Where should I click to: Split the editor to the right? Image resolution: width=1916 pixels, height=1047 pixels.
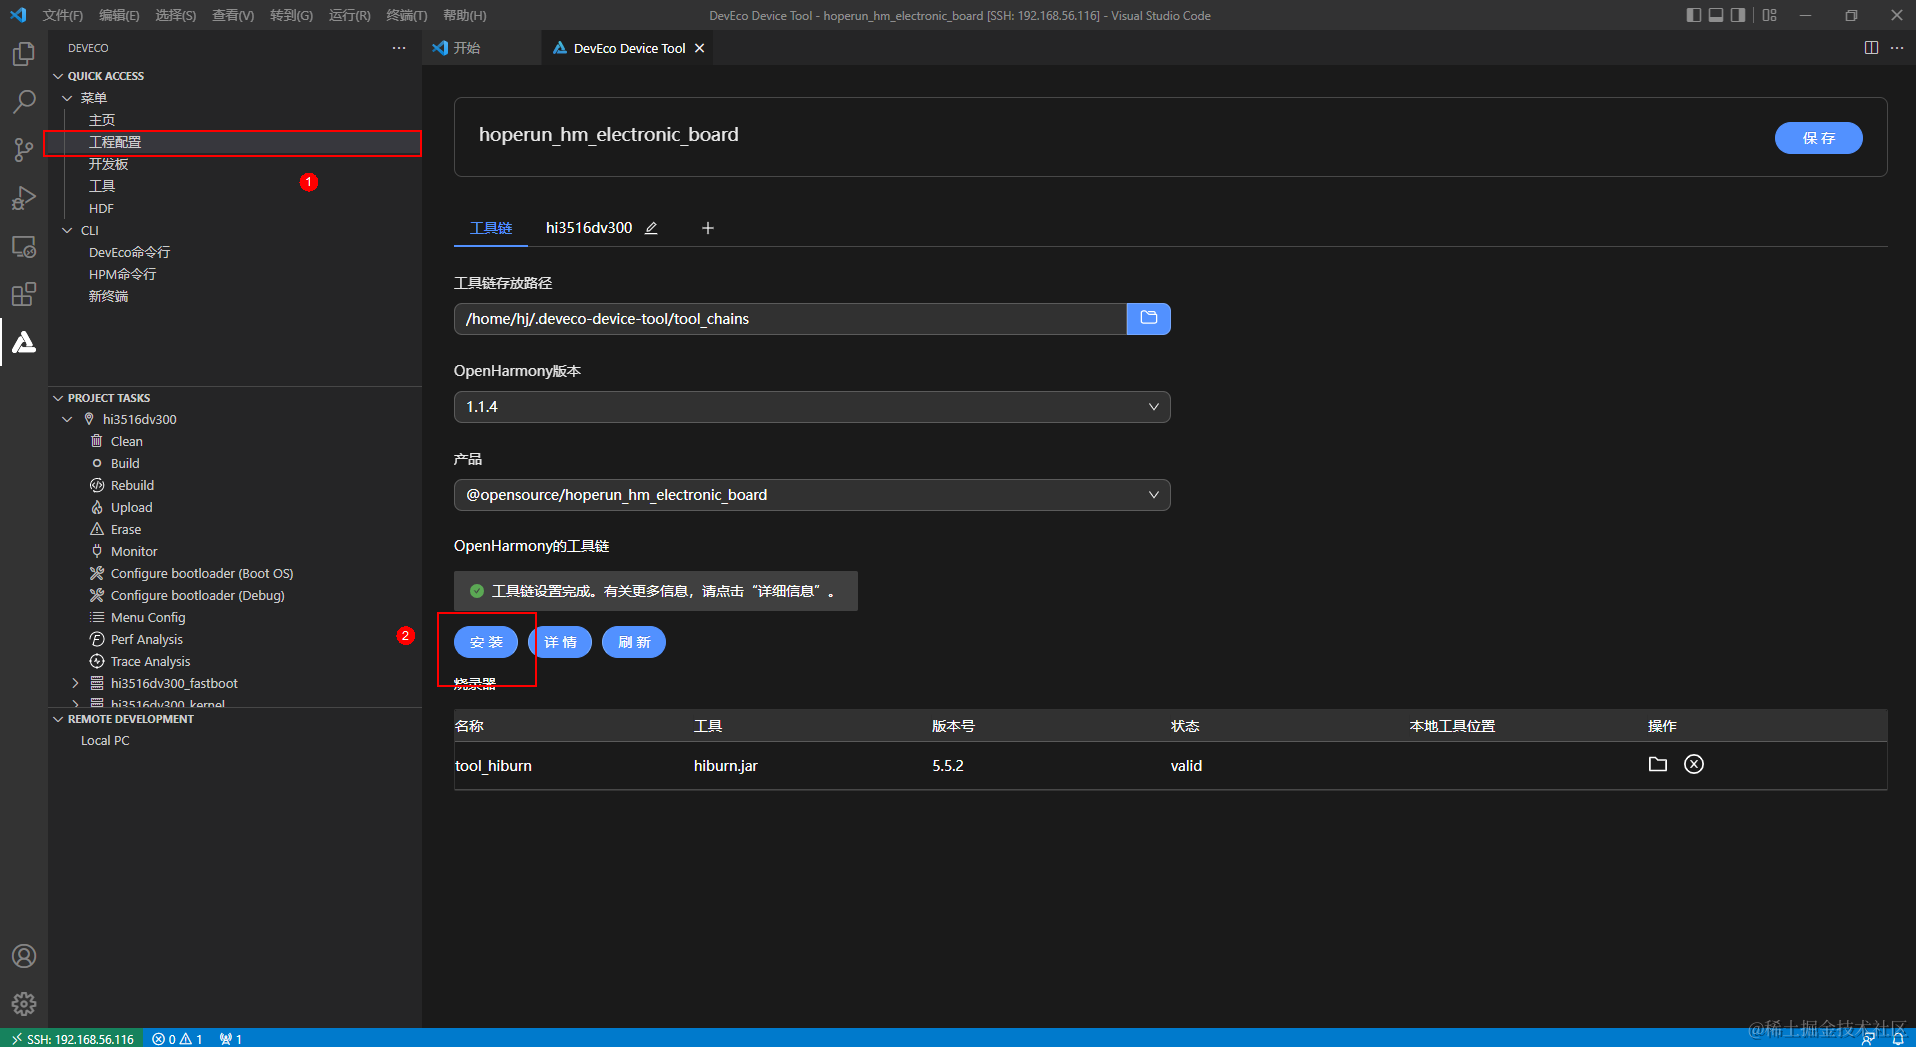pos(1871,48)
